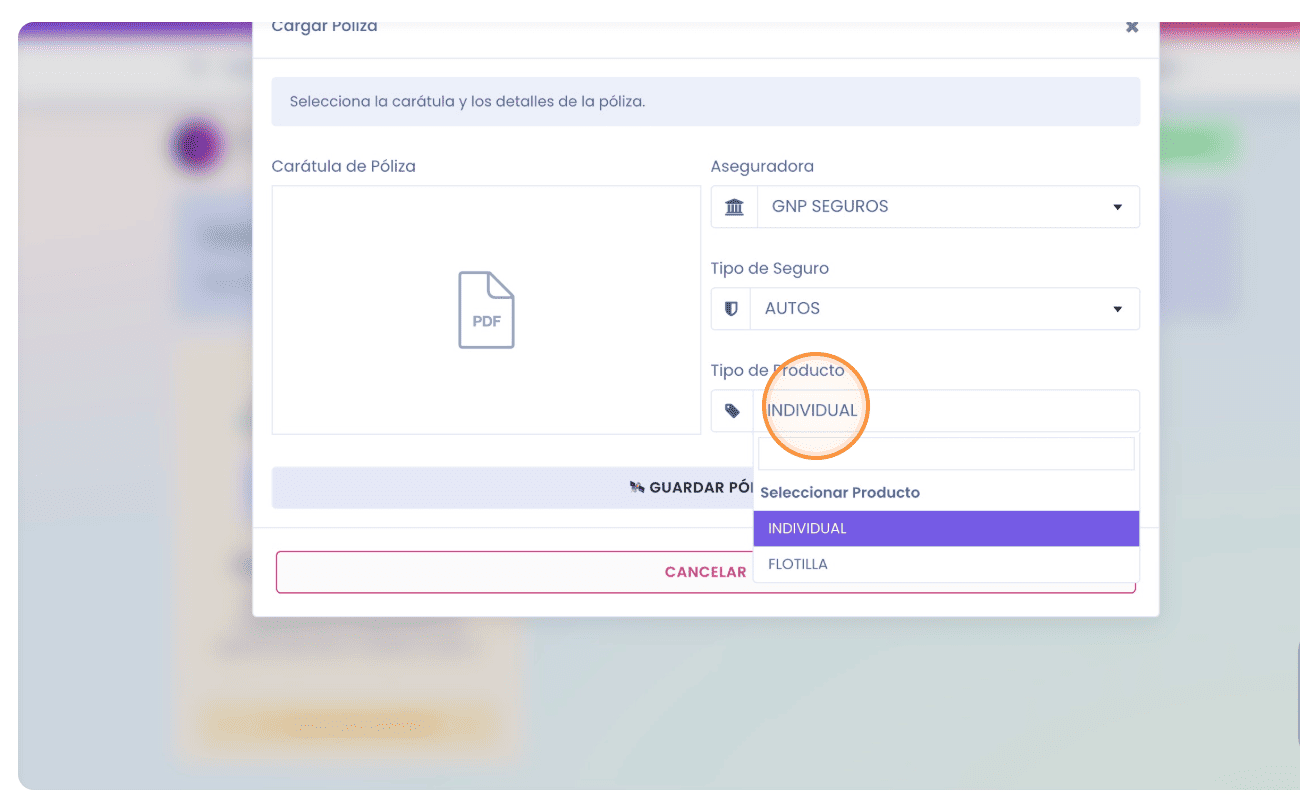Click the tag icon beside Tipo de Producto
The height and width of the screenshot is (796, 1300).
732,411
